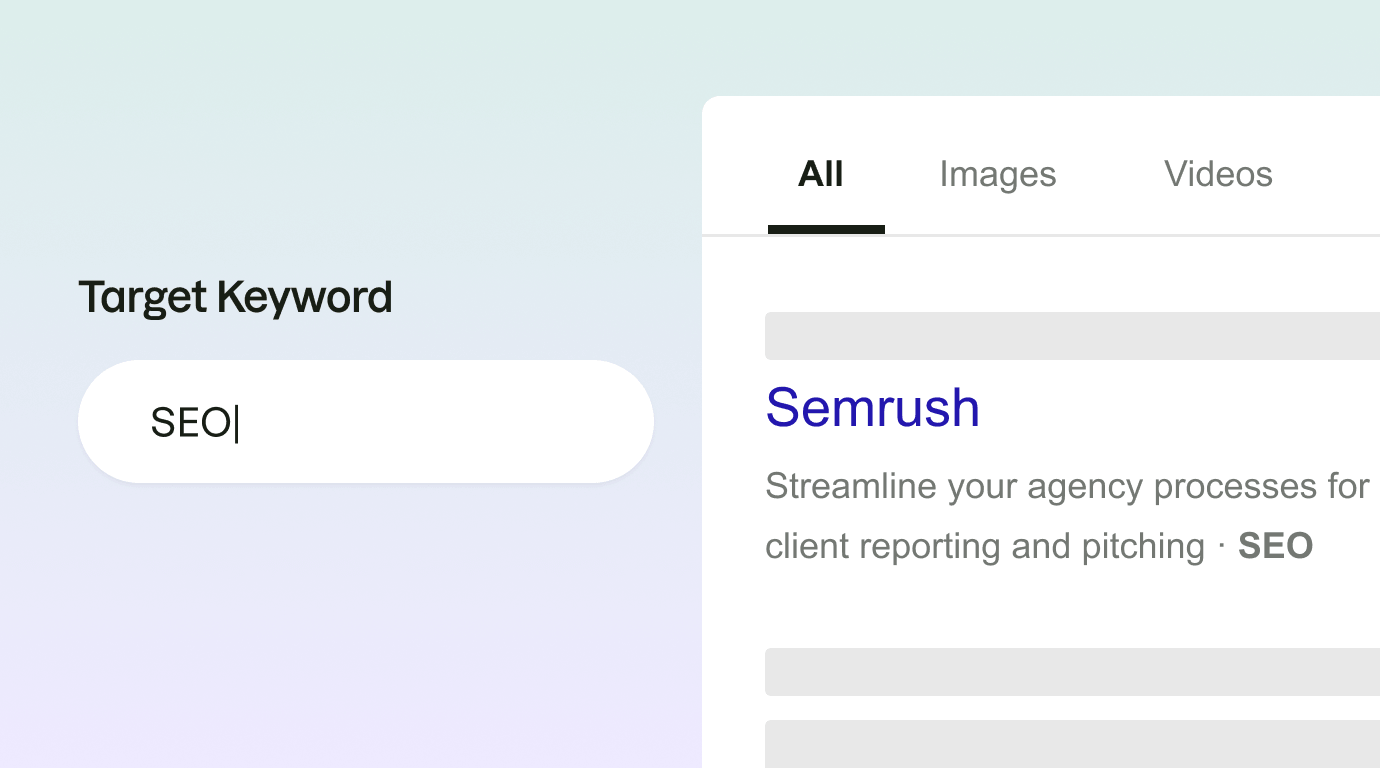This screenshot has height=768, width=1380.
Task: Open the Videos tab
Action: tap(1218, 174)
